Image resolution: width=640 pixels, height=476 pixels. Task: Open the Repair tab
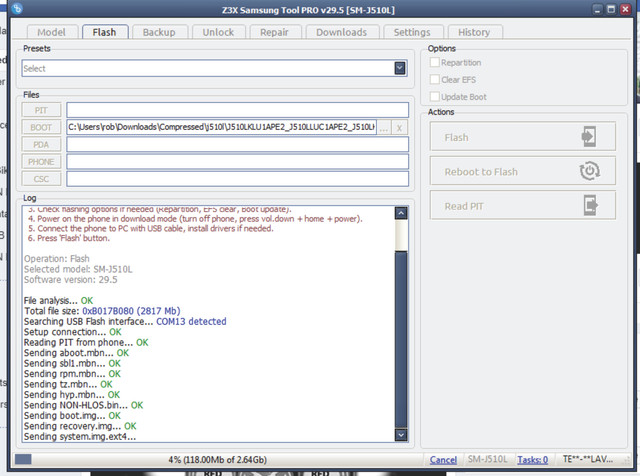(x=274, y=32)
